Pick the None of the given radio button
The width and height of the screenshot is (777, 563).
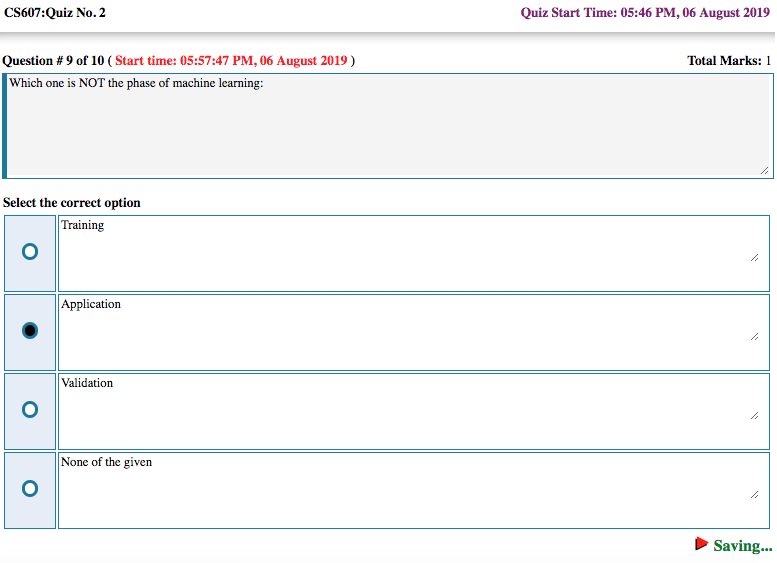(30, 489)
